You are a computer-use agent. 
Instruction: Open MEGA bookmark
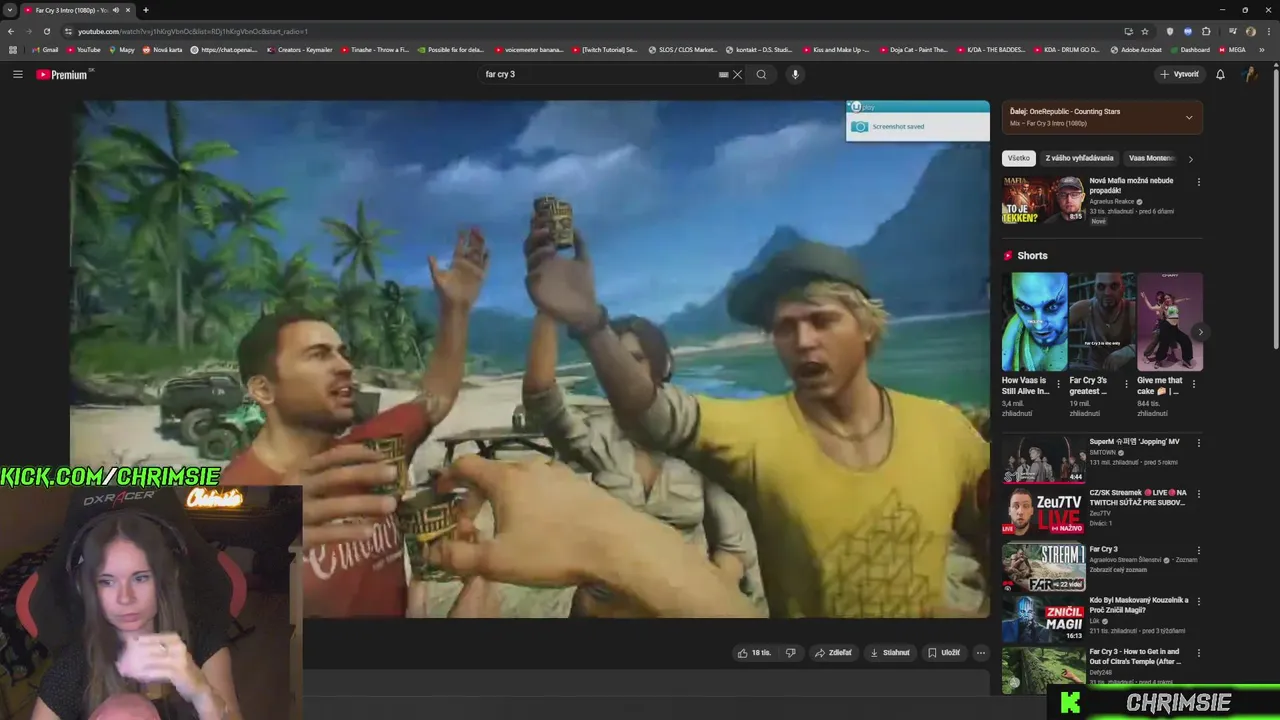pos(1231,49)
